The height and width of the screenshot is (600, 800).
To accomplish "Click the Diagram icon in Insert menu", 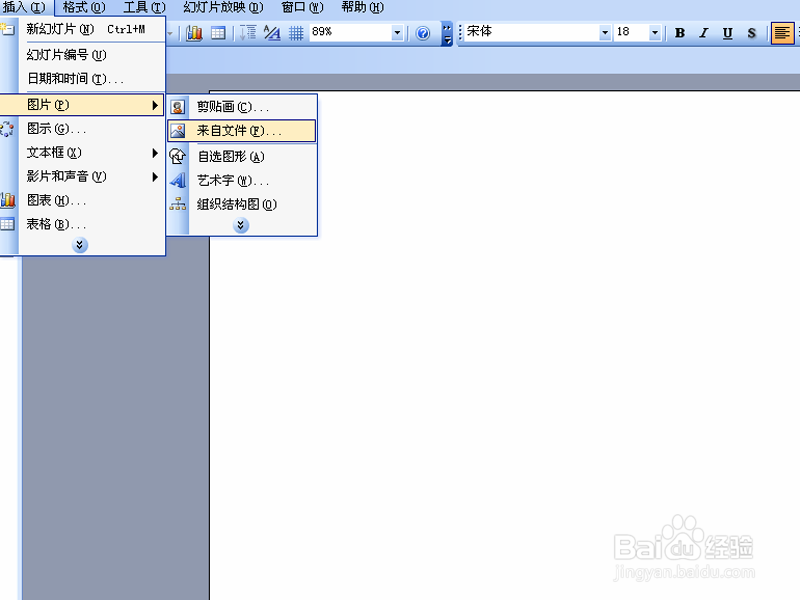I will [7, 129].
